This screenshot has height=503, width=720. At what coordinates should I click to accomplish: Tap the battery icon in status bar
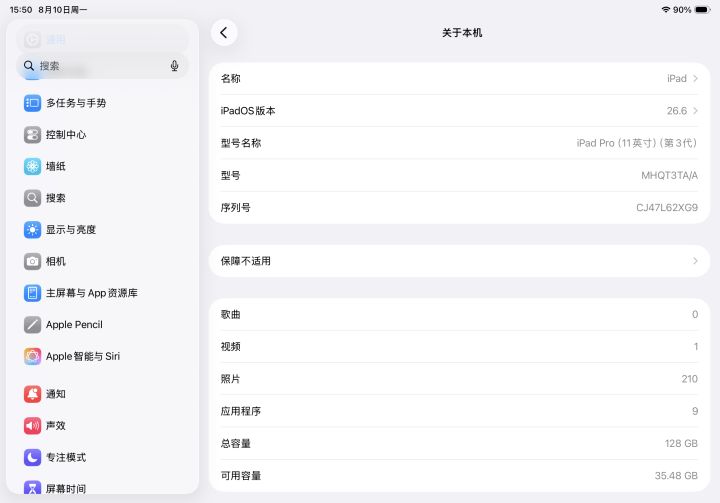(x=703, y=10)
